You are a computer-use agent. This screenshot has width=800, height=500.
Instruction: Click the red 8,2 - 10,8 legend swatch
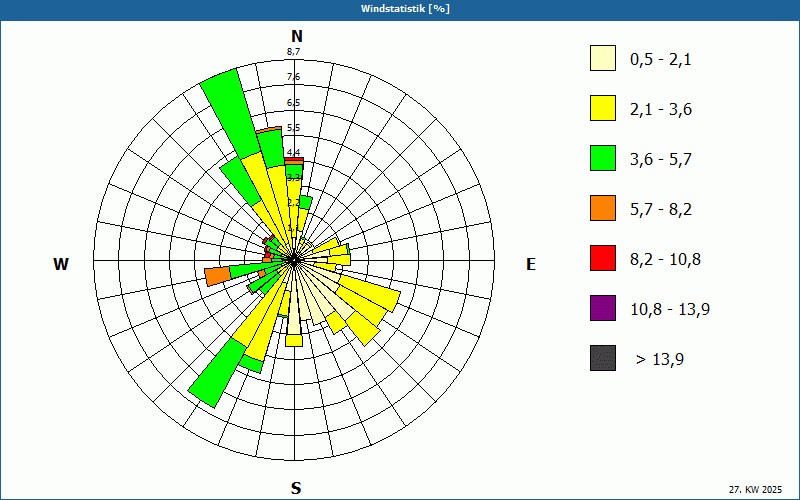pyautogui.click(x=603, y=258)
